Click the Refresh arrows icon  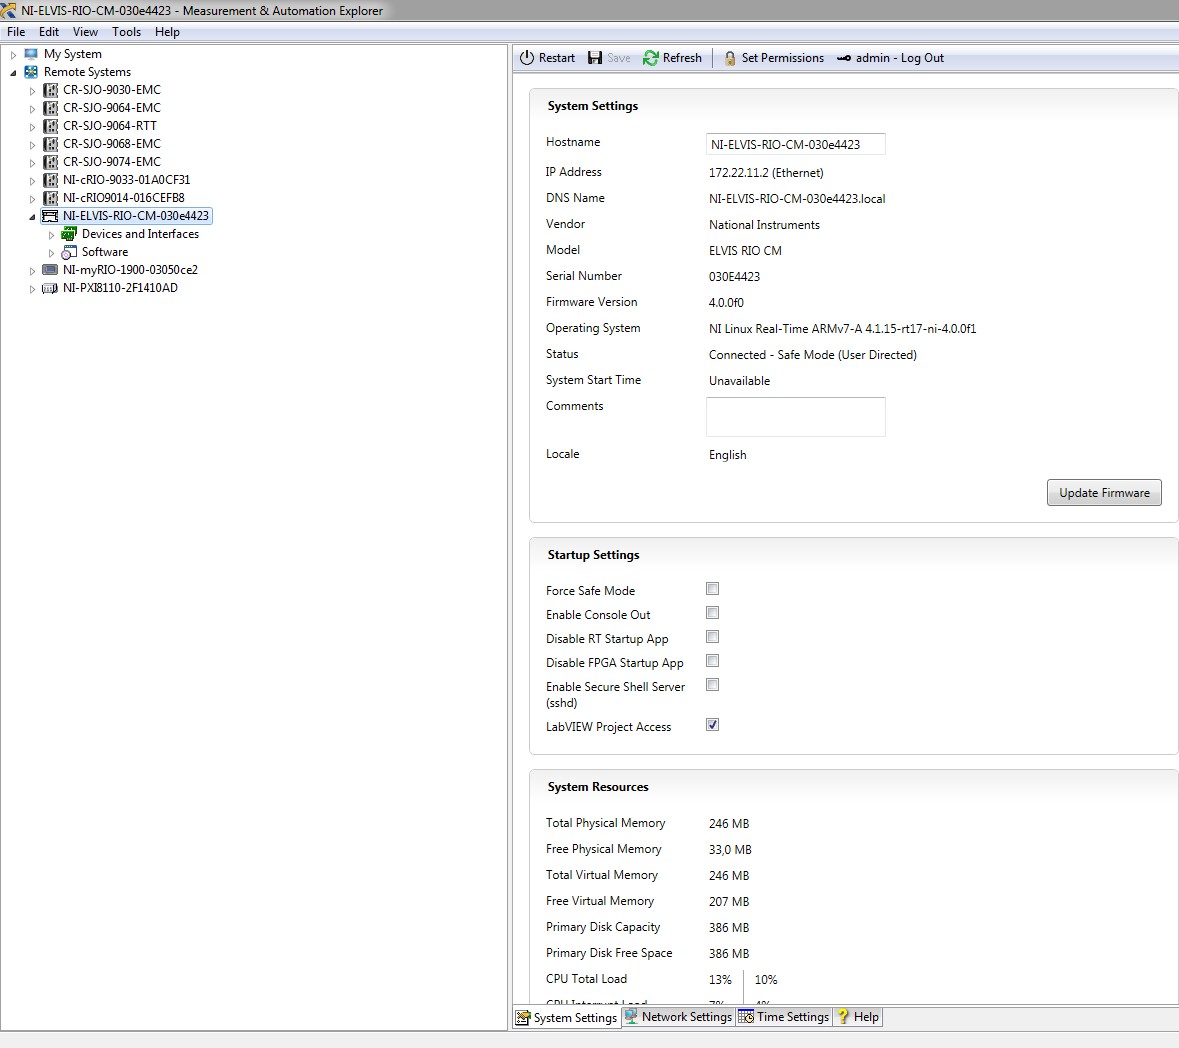(651, 58)
